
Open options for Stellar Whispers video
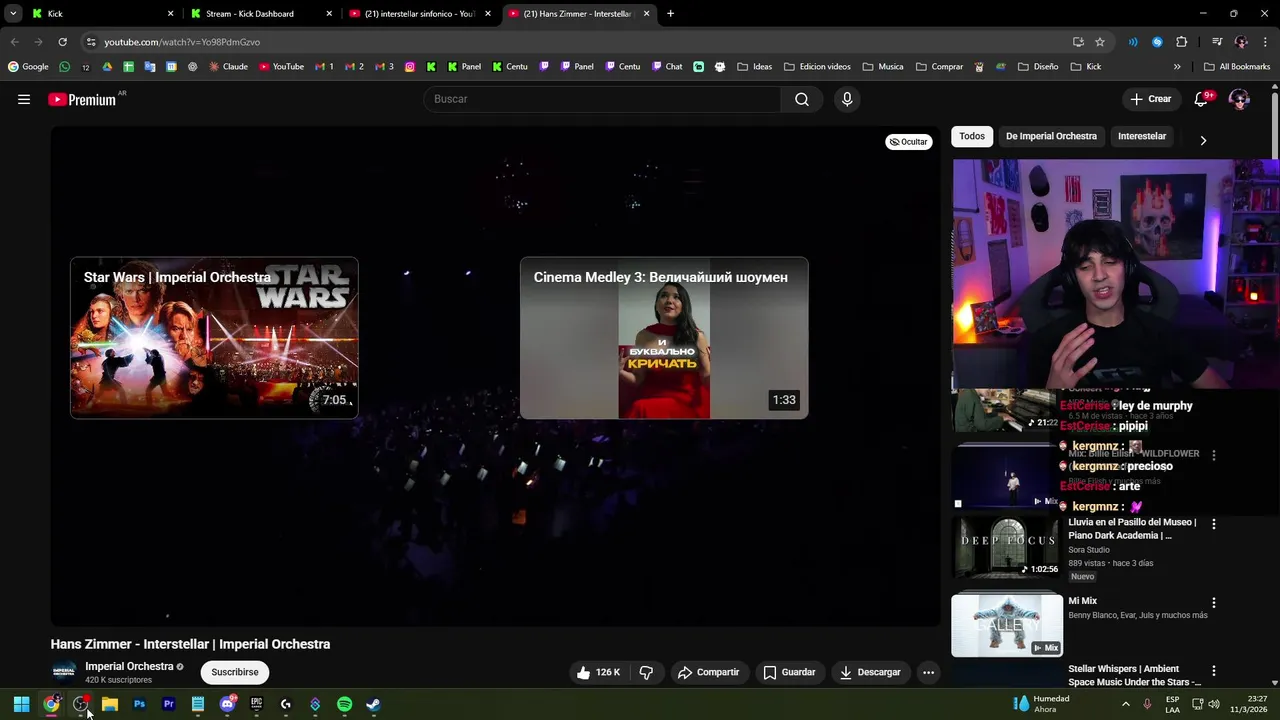1214,671
